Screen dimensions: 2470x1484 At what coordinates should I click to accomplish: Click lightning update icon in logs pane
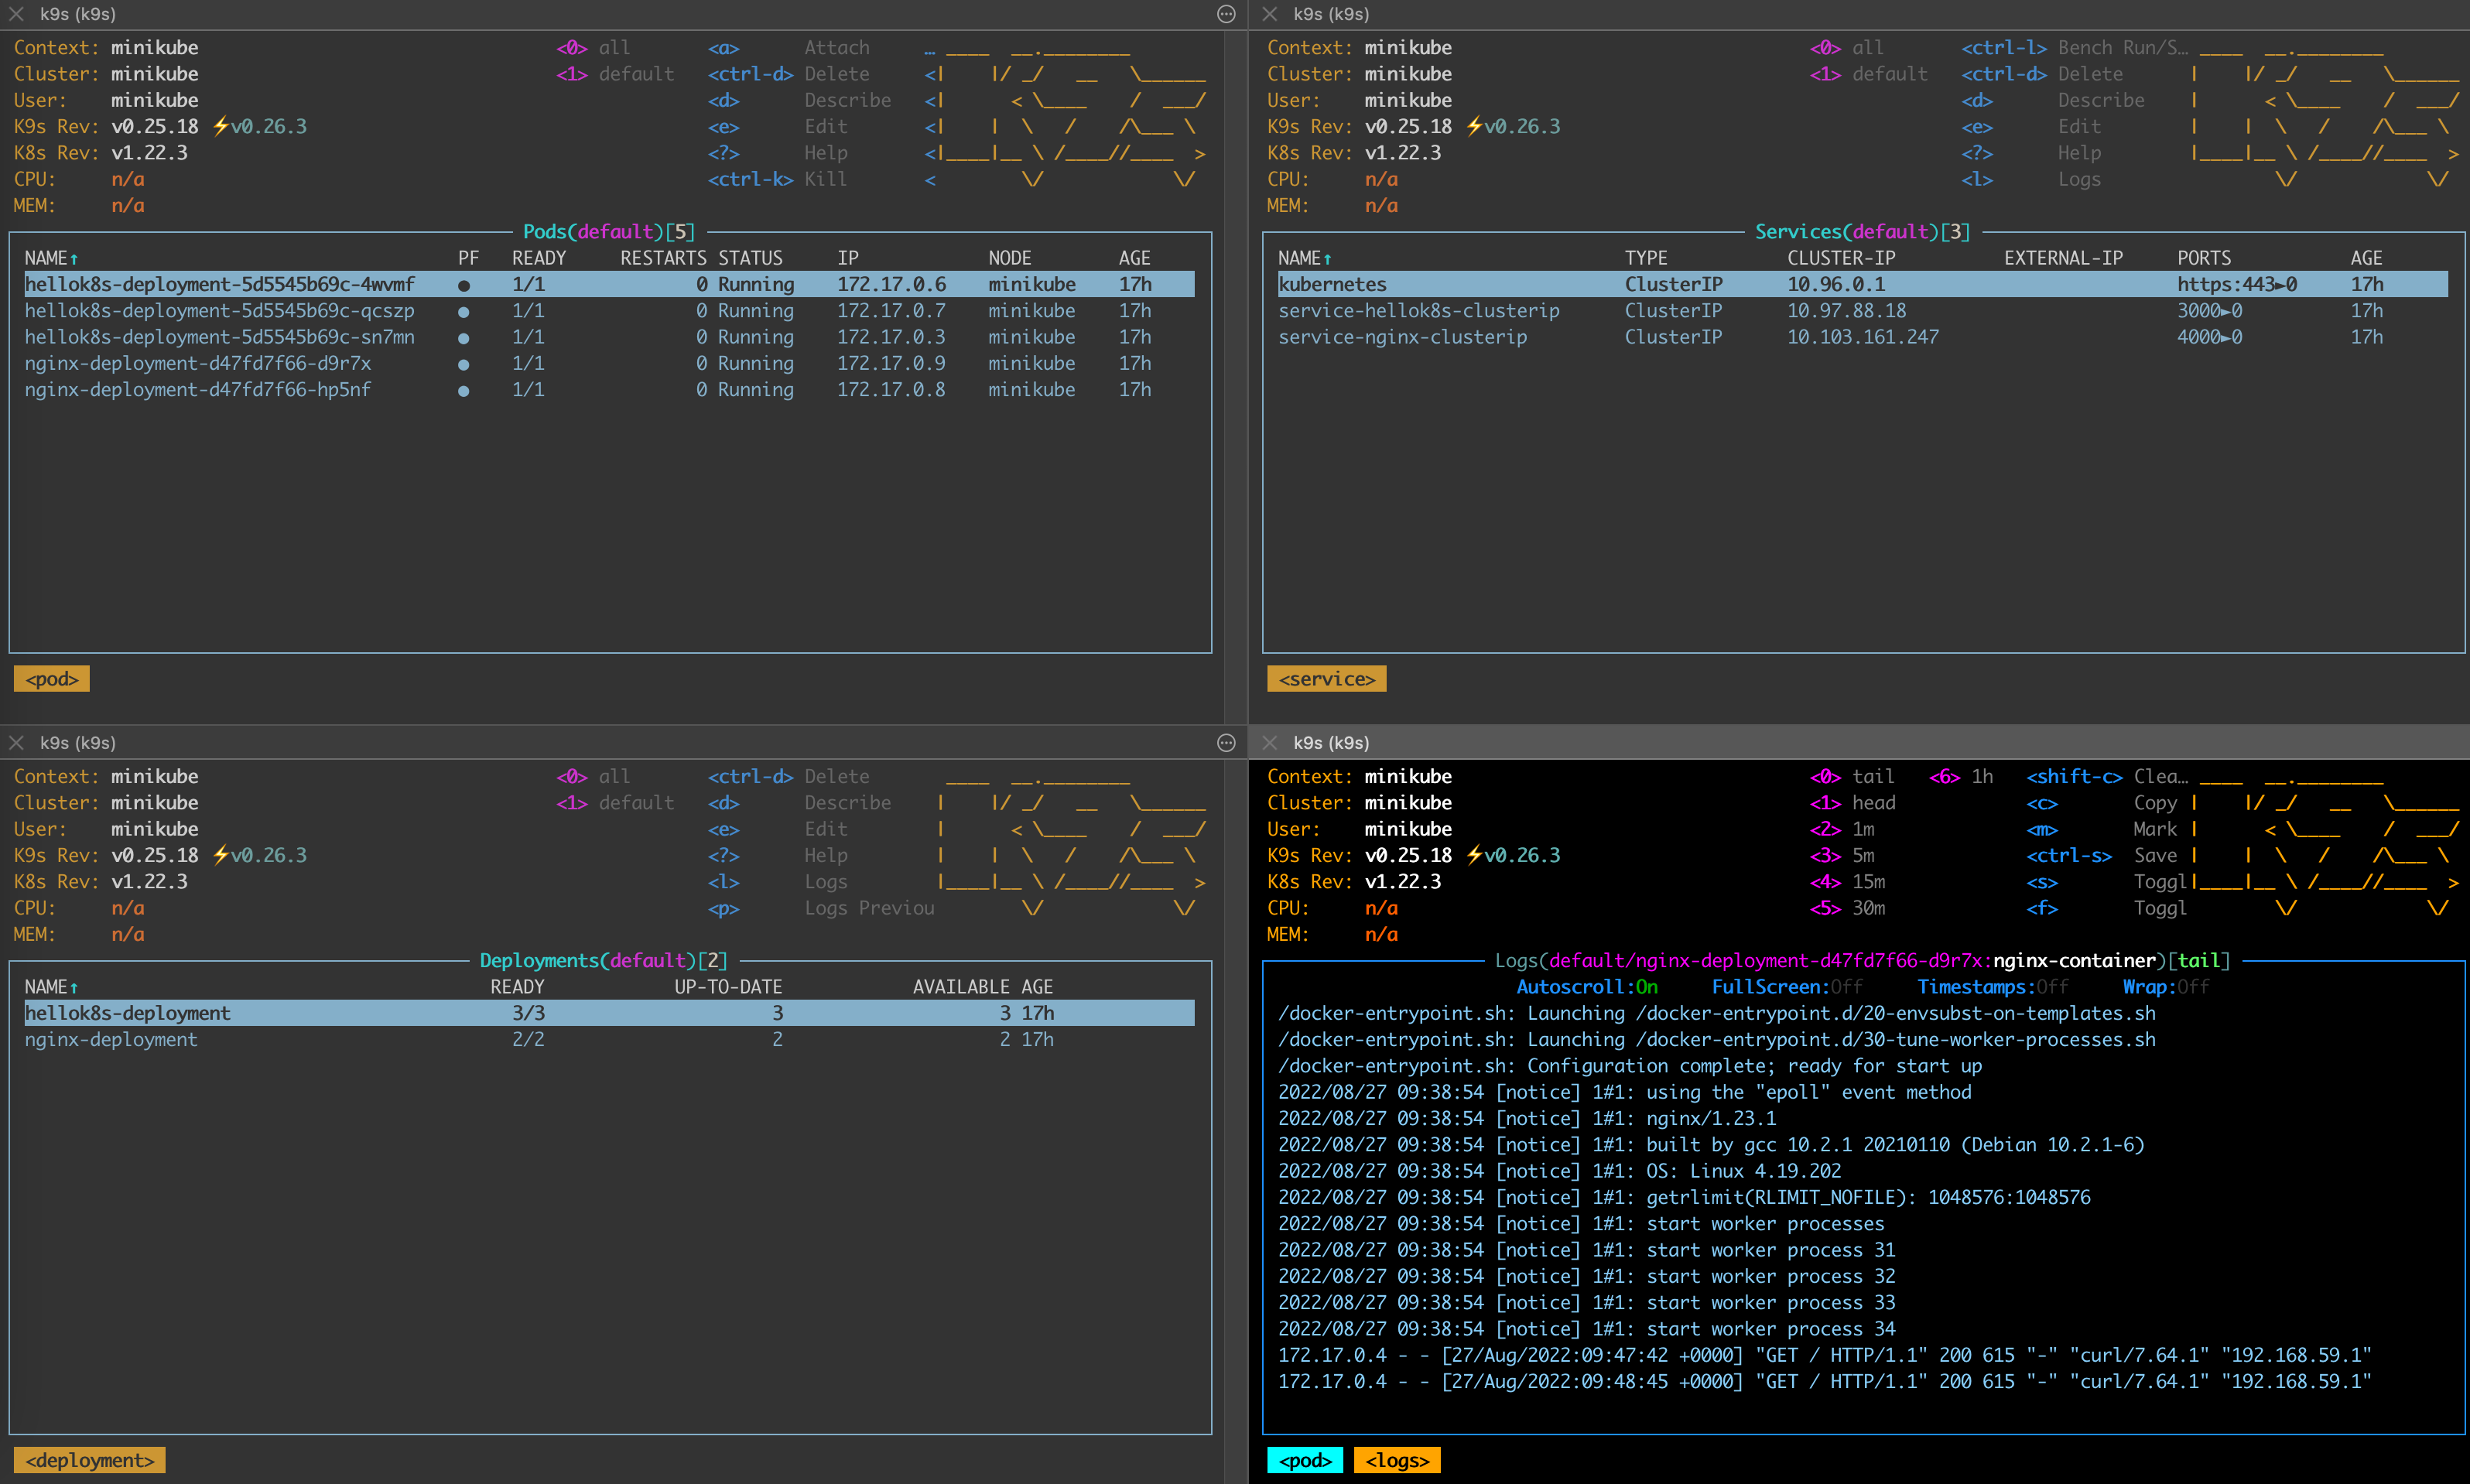1474,856
